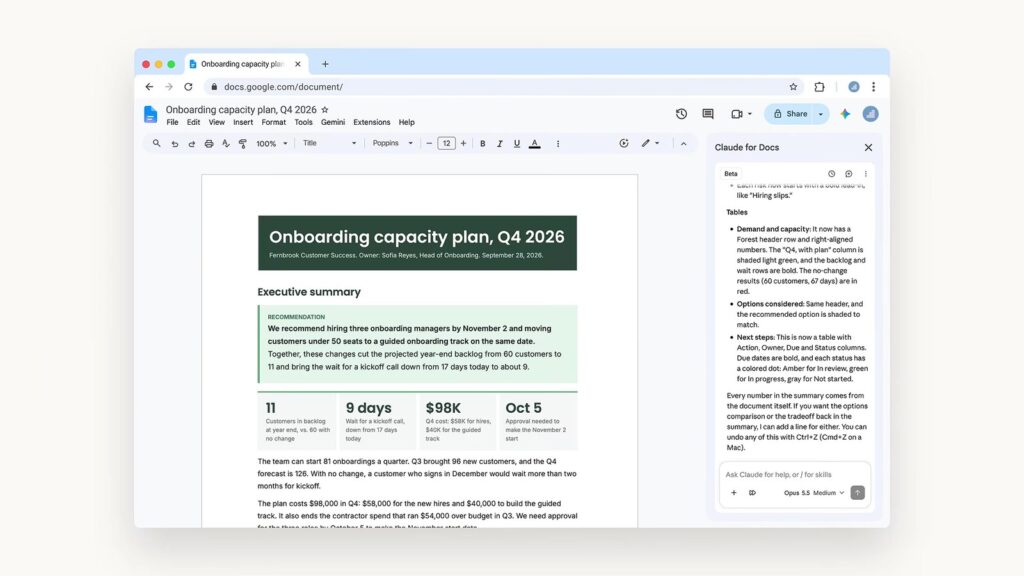Screen dimensions: 1024x576
Task: Open version history
Action: tap(681, 114)
